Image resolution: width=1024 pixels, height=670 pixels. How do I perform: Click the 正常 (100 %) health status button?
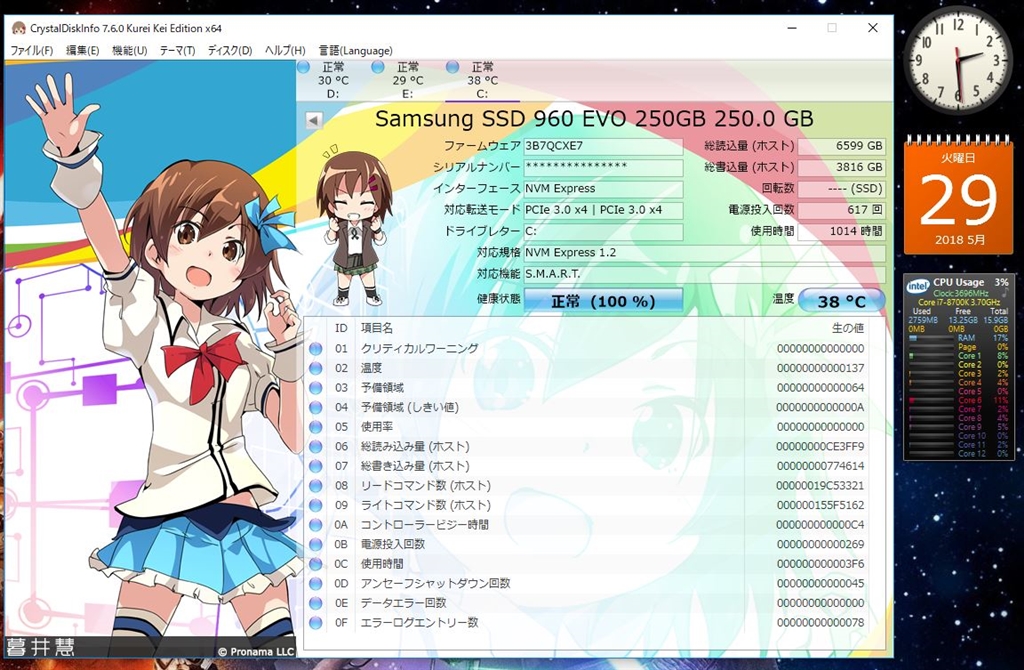pos(603,301)
